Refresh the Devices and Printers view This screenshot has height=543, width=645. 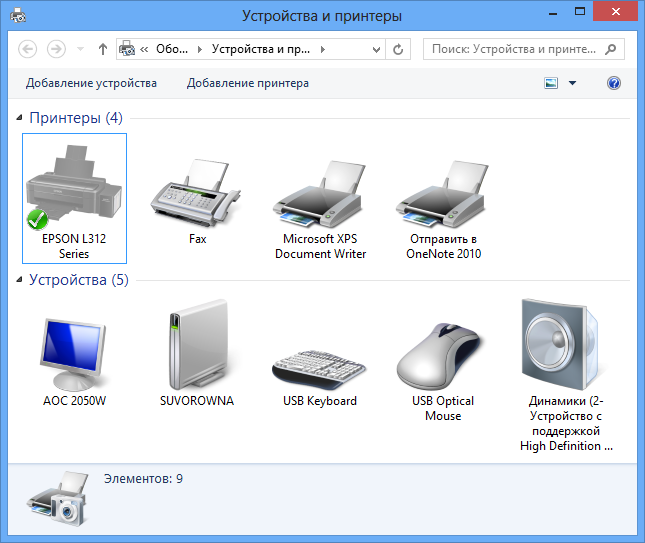tap(398, 49)
